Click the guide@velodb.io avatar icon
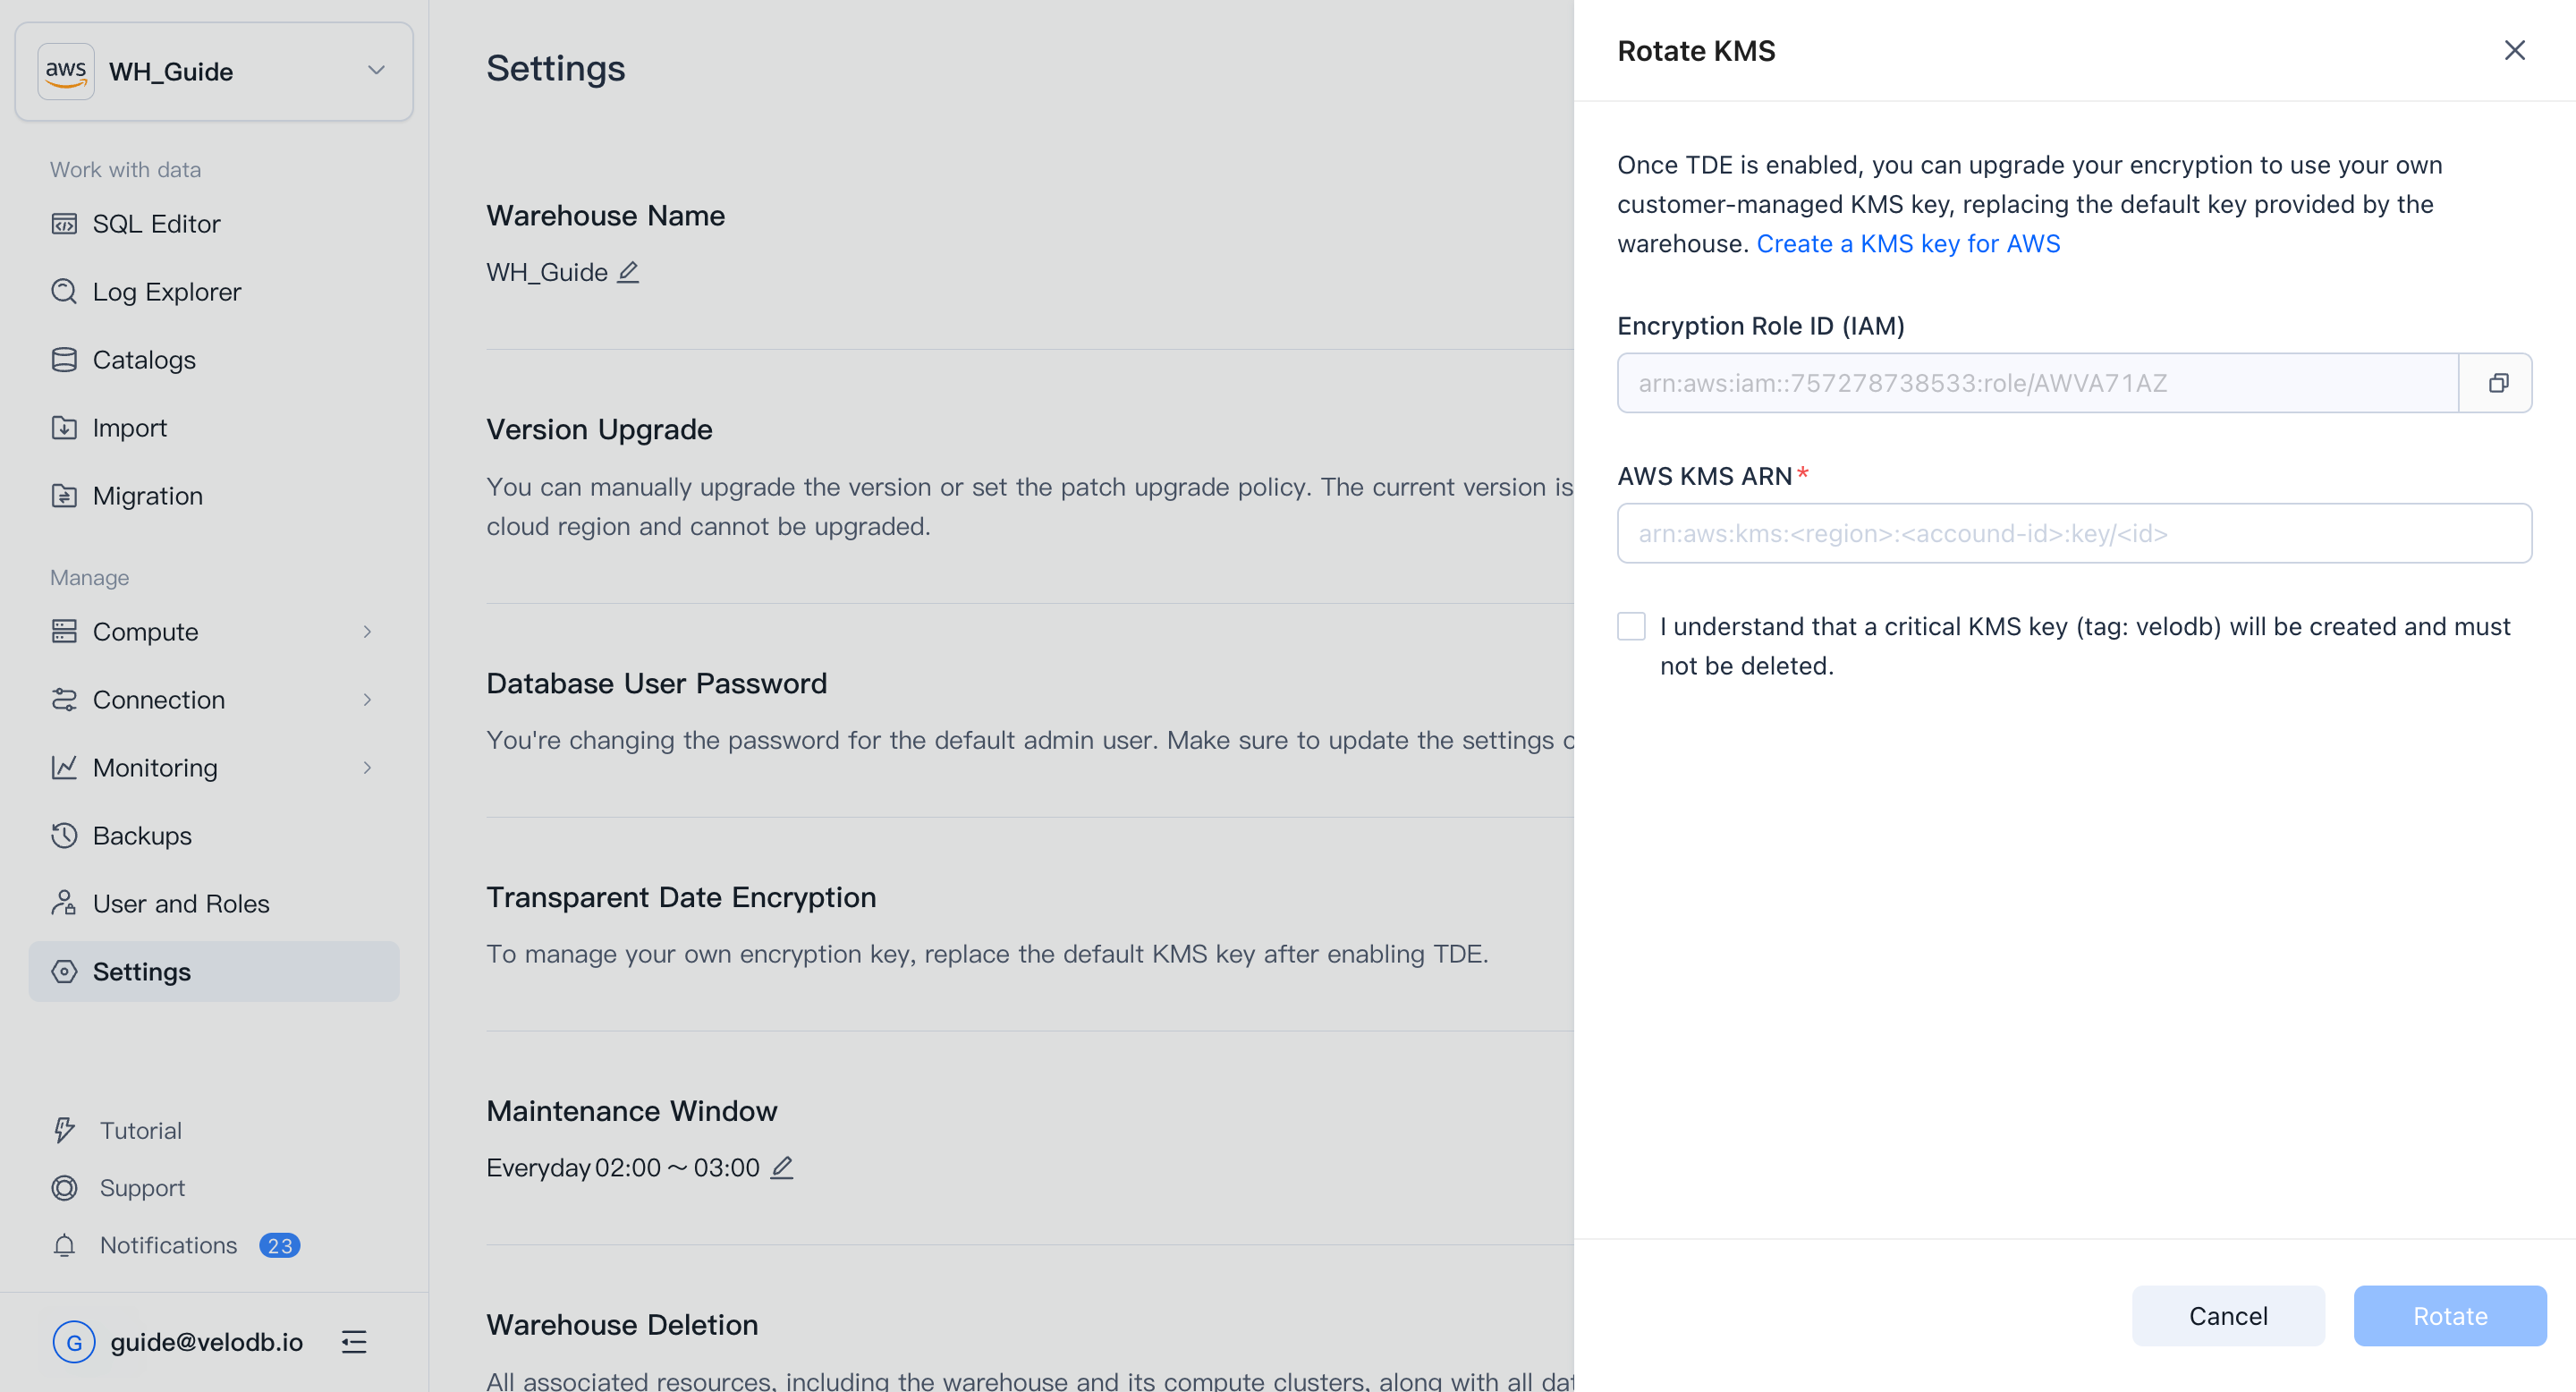The height and width of the screenshot is (1392, 2576). point(74,1341)
